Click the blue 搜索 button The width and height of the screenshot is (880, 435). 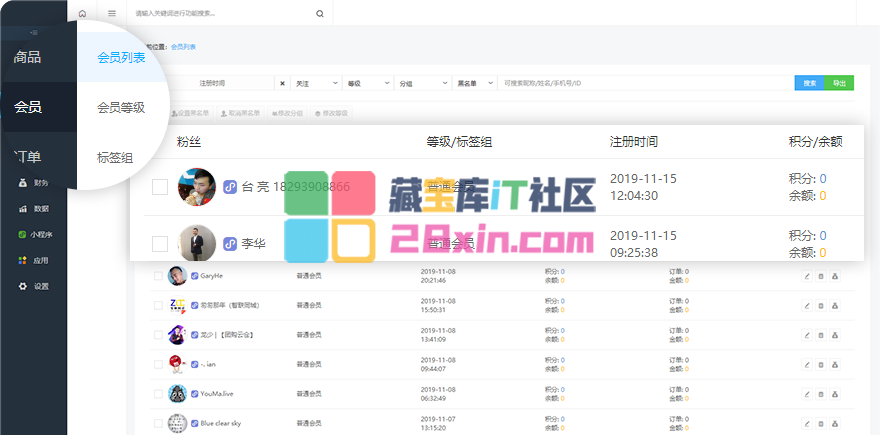[x=809, y=83]
